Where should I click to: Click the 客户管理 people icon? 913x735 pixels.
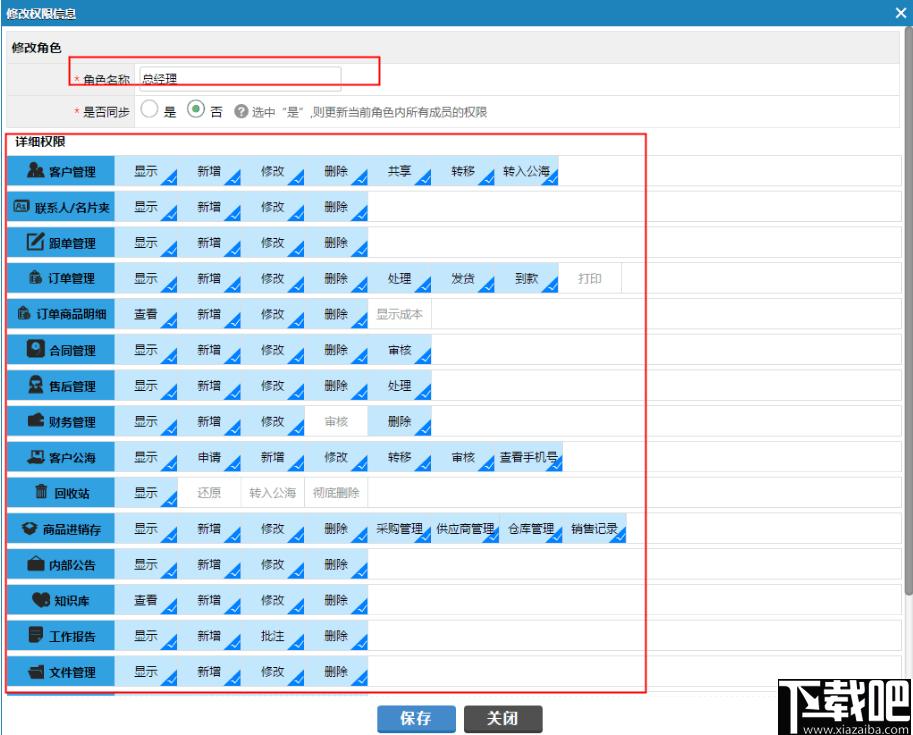coord(36,170)
